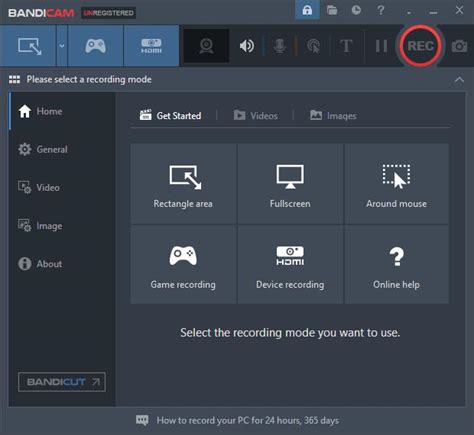Choose the Fullscreen recording tile
The image size is (474, 435).
[x=290, y=184]
